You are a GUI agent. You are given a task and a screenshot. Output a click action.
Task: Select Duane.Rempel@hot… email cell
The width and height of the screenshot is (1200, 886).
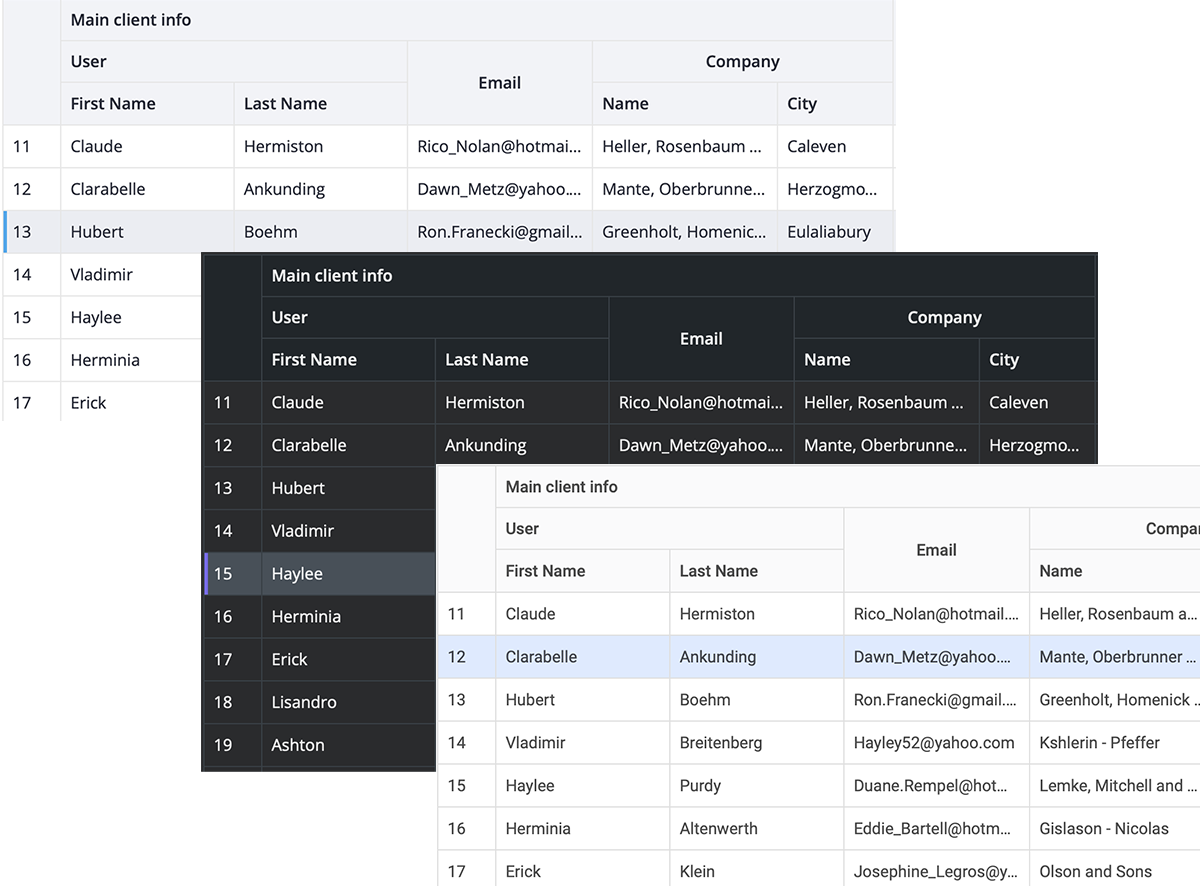pyautogui.click(x=930, y=786)
